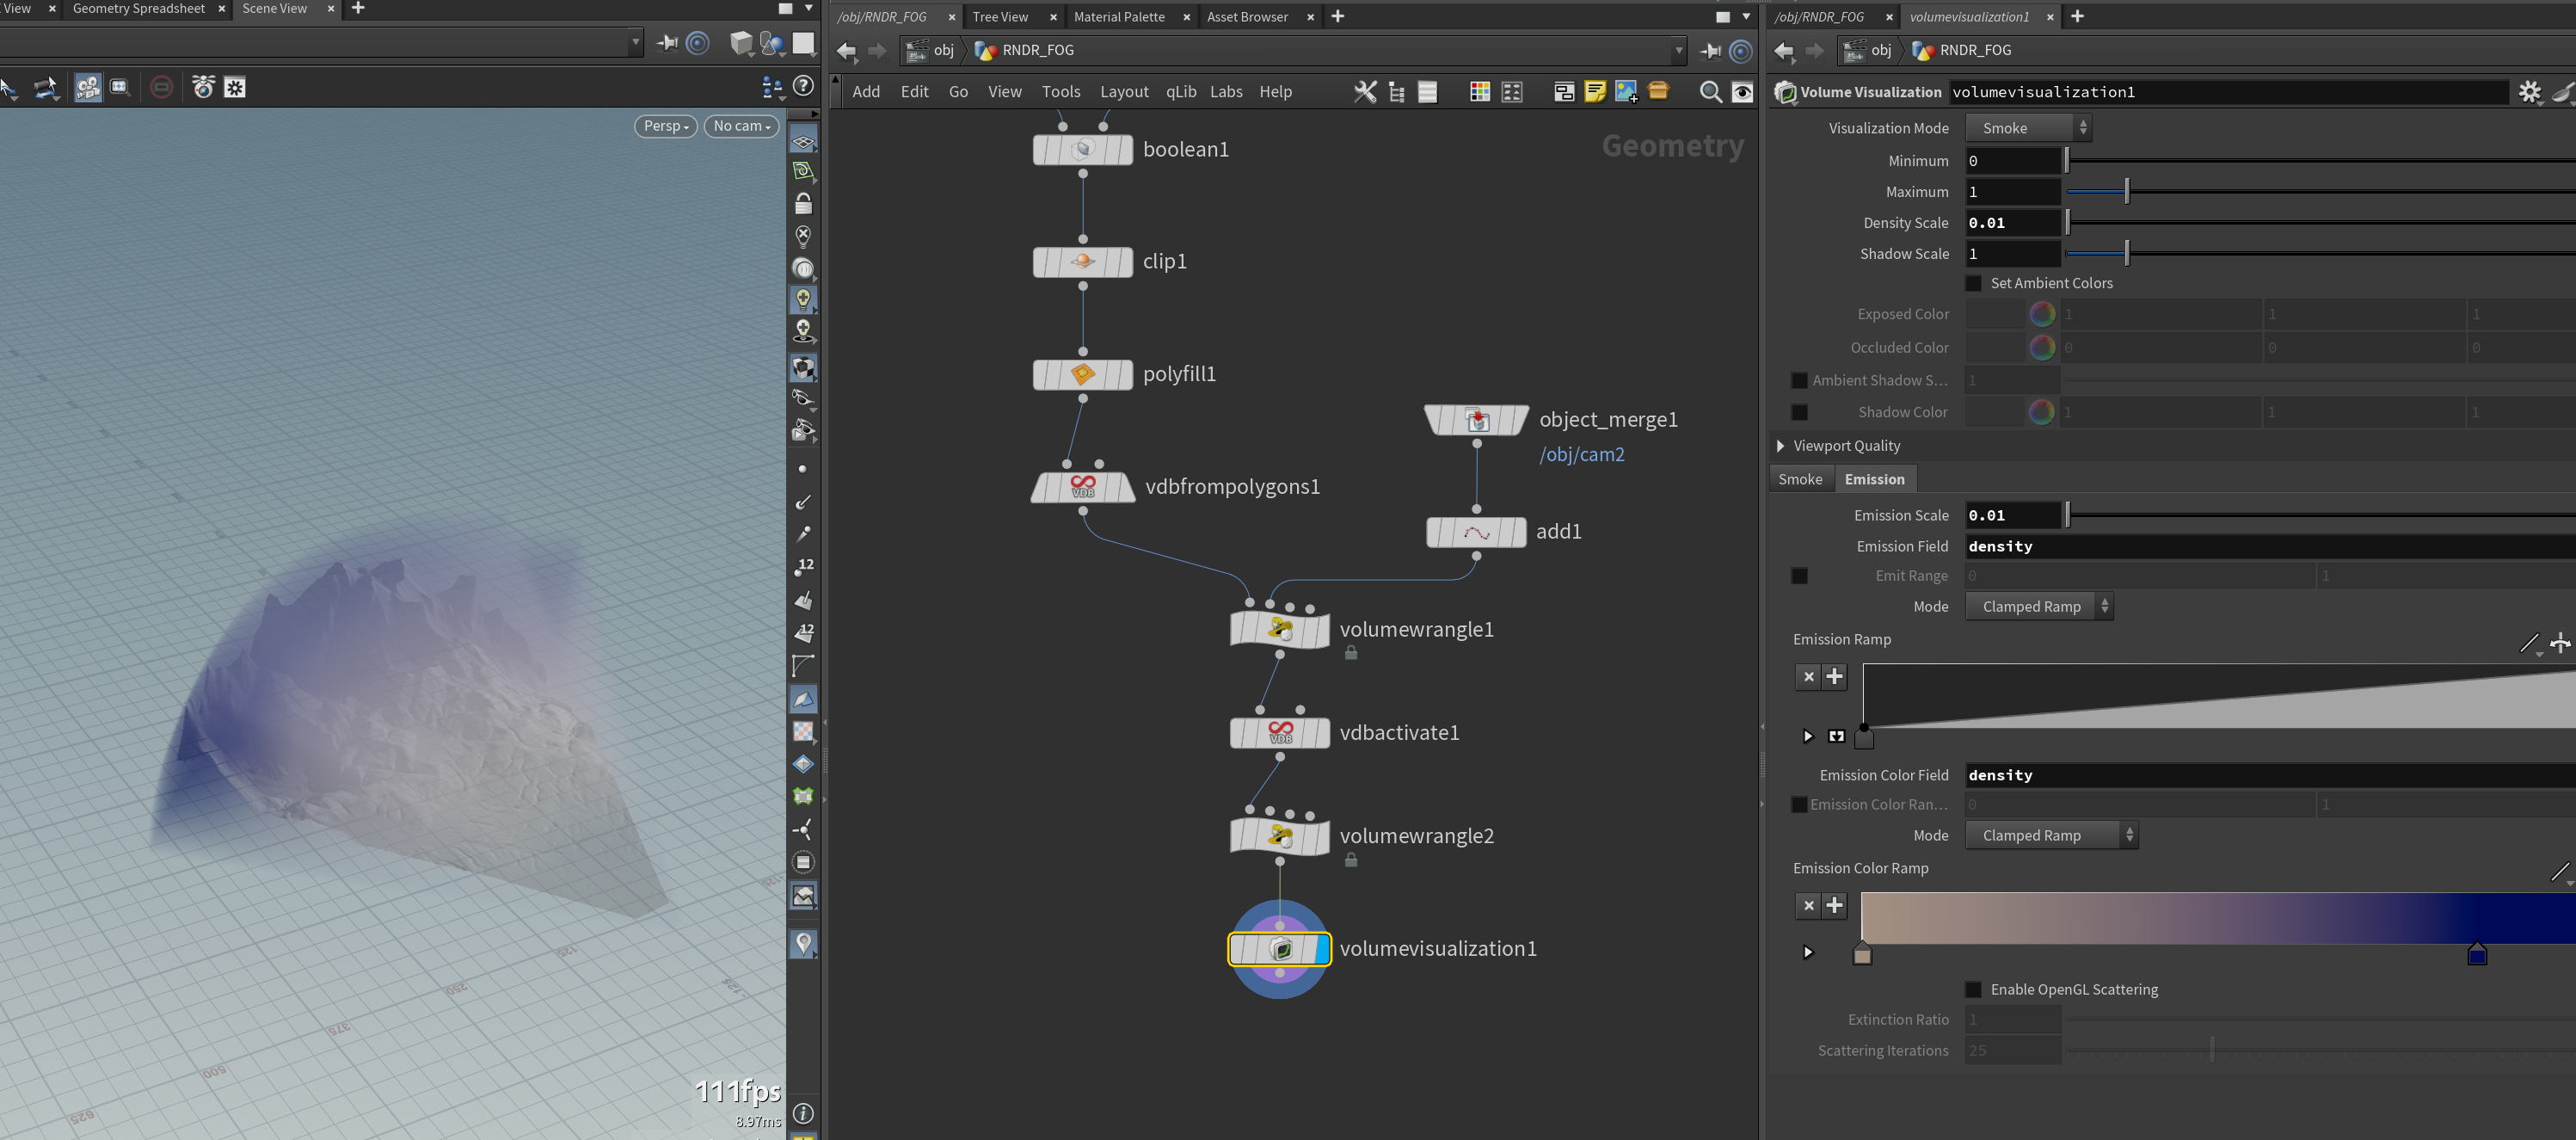Click the vdbfrompolygons1 node icon
Screen dimensions: 2576x1140
[x=1082, y=487]
